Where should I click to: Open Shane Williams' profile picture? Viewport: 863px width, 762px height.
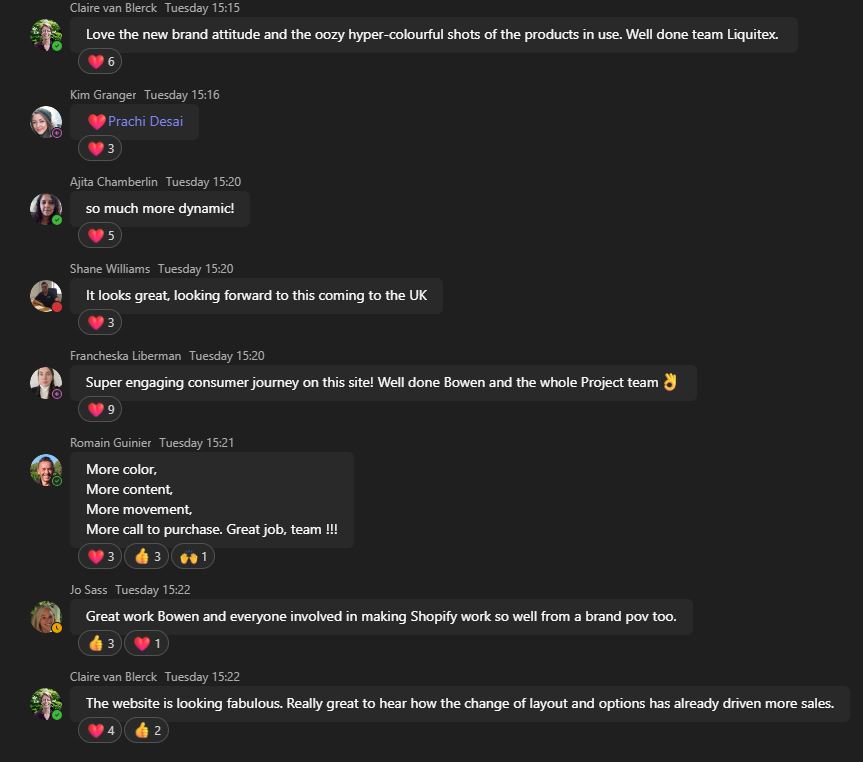[46, 296]
